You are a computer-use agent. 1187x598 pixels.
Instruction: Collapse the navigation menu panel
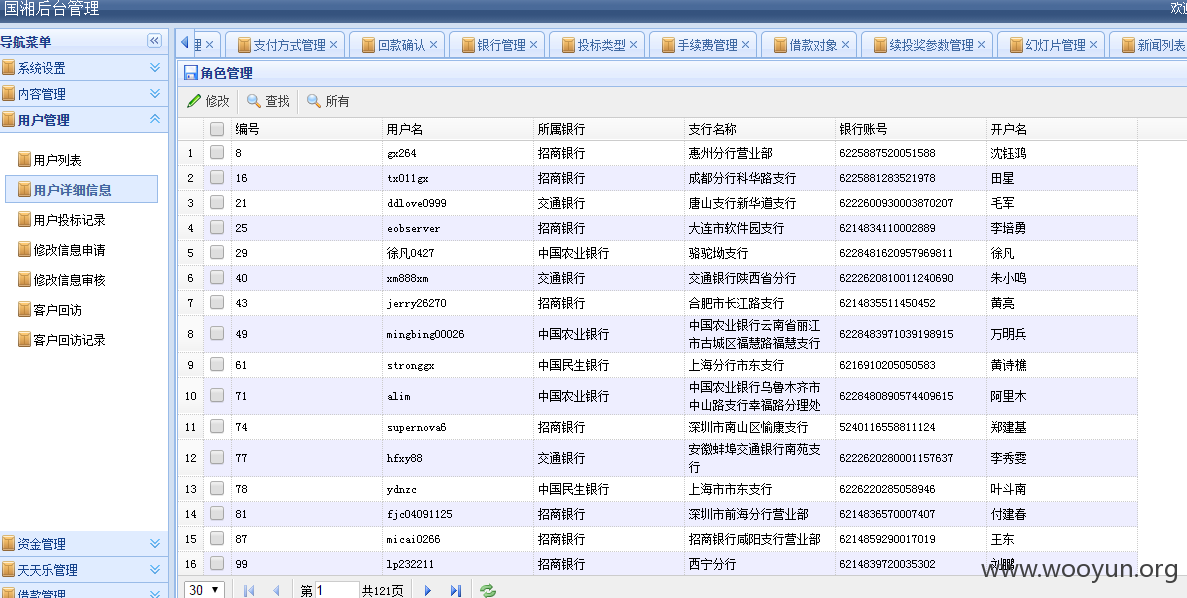[x=154, y=41]
